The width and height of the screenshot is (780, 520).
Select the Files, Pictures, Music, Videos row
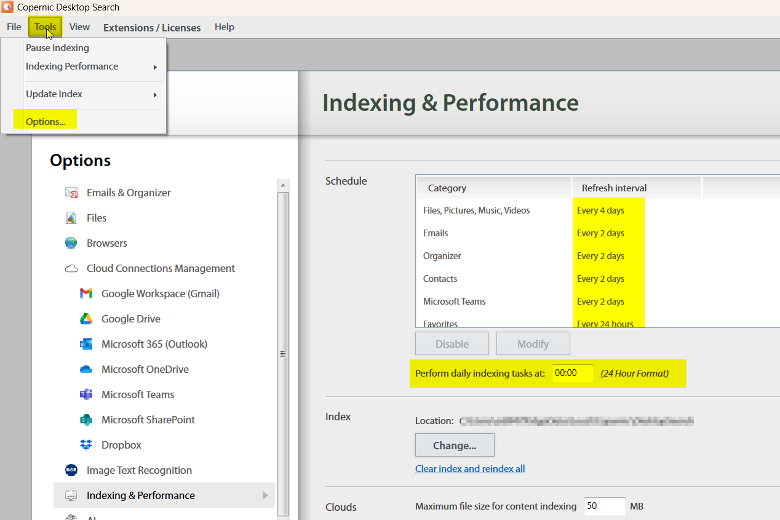pos(597,210)
